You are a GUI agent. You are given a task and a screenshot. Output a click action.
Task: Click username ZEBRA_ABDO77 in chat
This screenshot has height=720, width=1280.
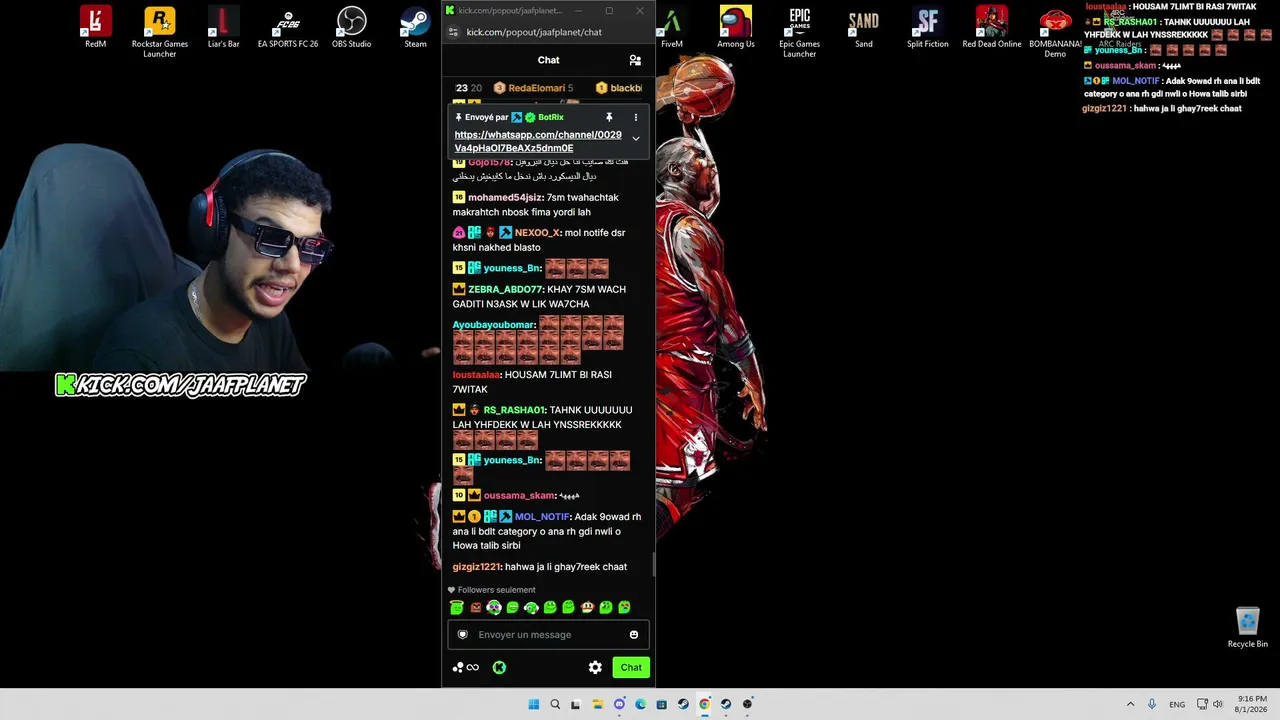pyautogui.click(x=505, y=289)
